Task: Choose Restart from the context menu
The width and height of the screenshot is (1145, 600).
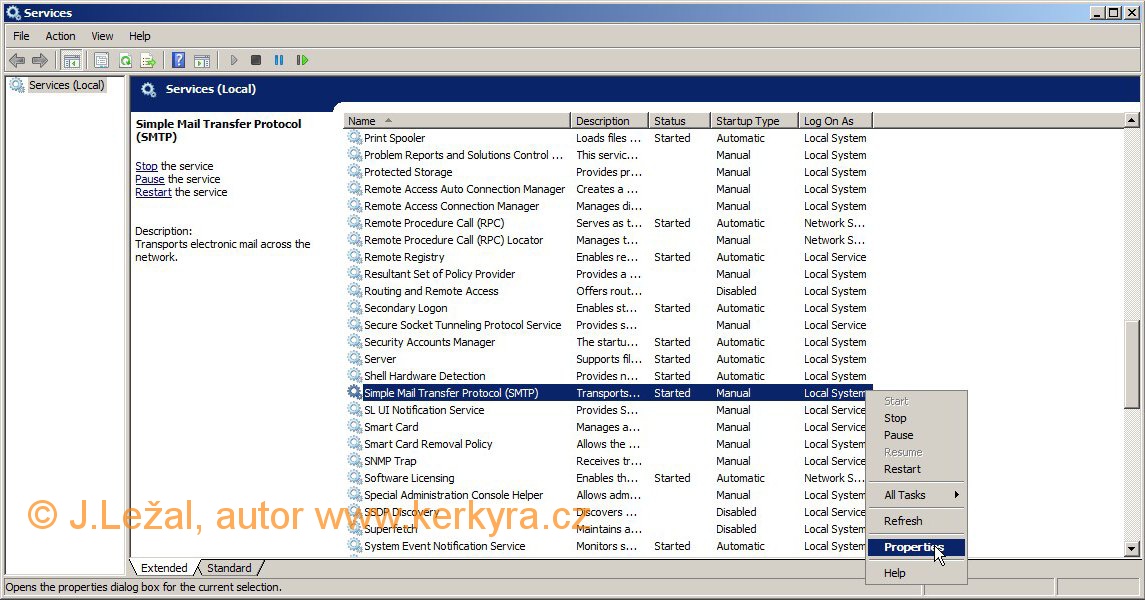Action: point(902,469)
